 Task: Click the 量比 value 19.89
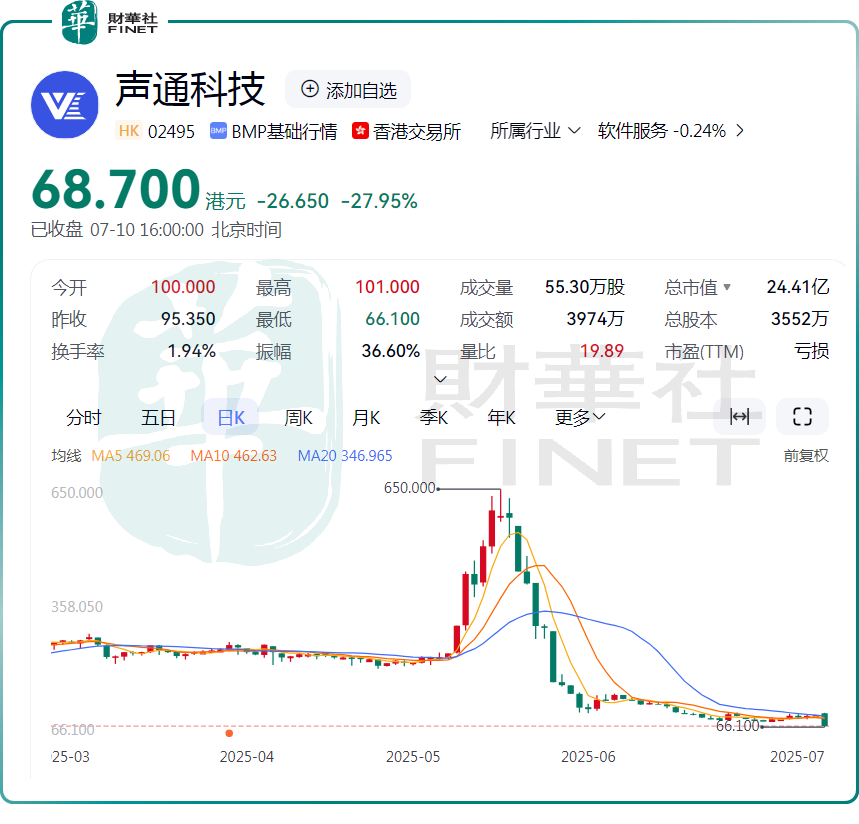coord(602,351)
